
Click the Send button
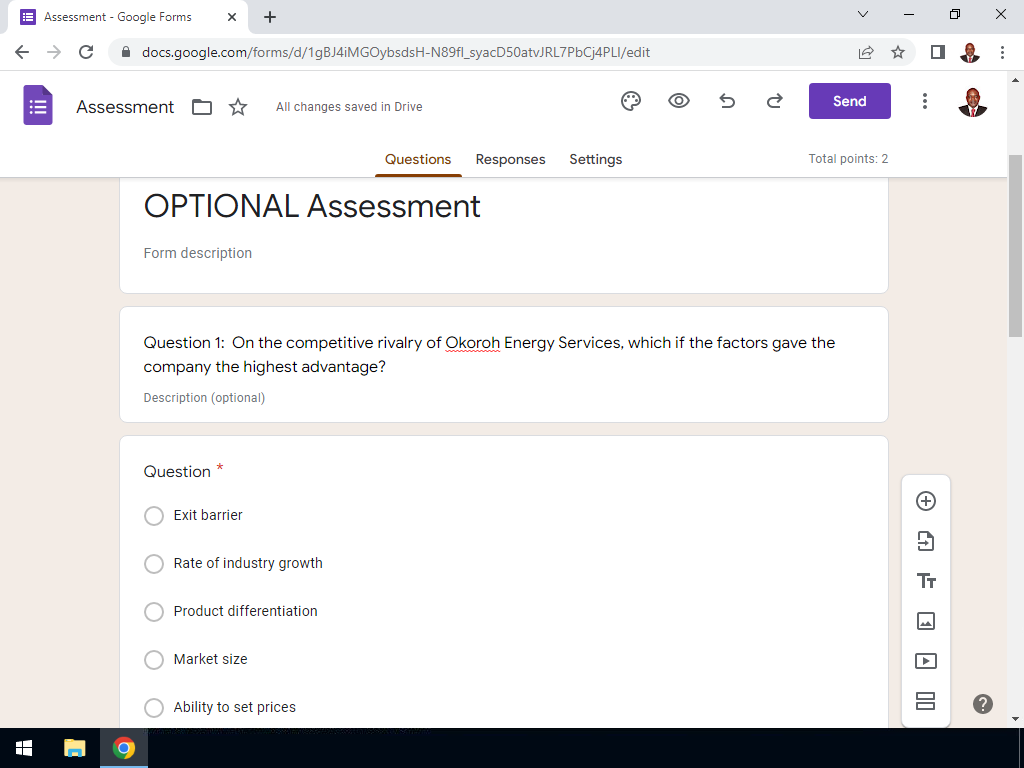[849, 101]
